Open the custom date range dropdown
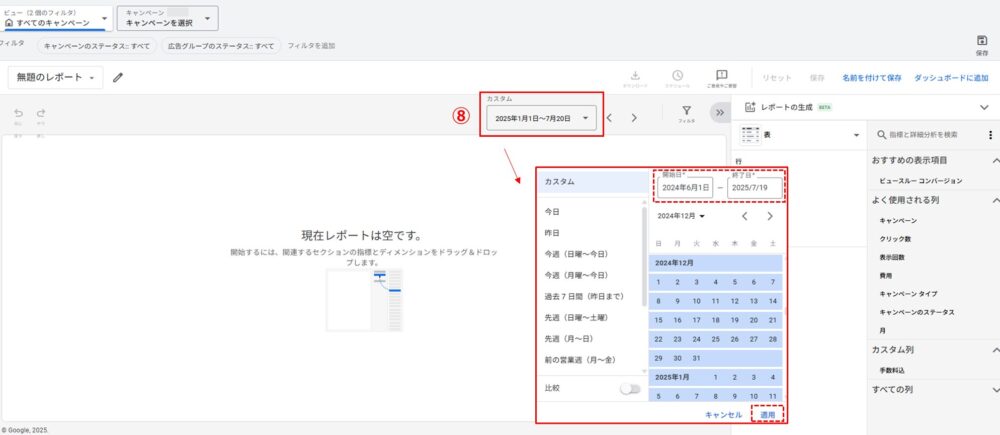 coord(540,118)
